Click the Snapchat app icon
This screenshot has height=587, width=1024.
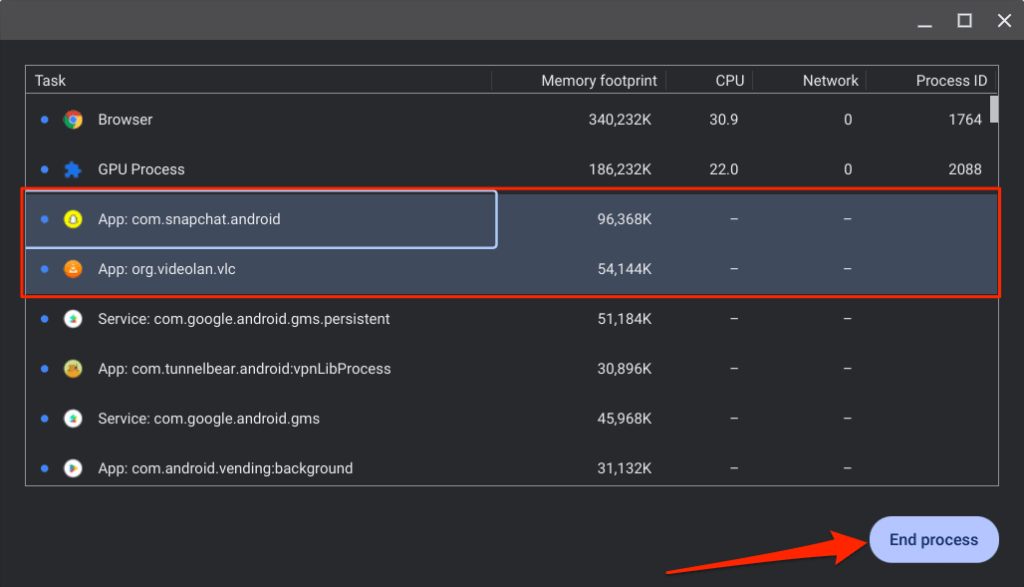(x=72, y=219)
